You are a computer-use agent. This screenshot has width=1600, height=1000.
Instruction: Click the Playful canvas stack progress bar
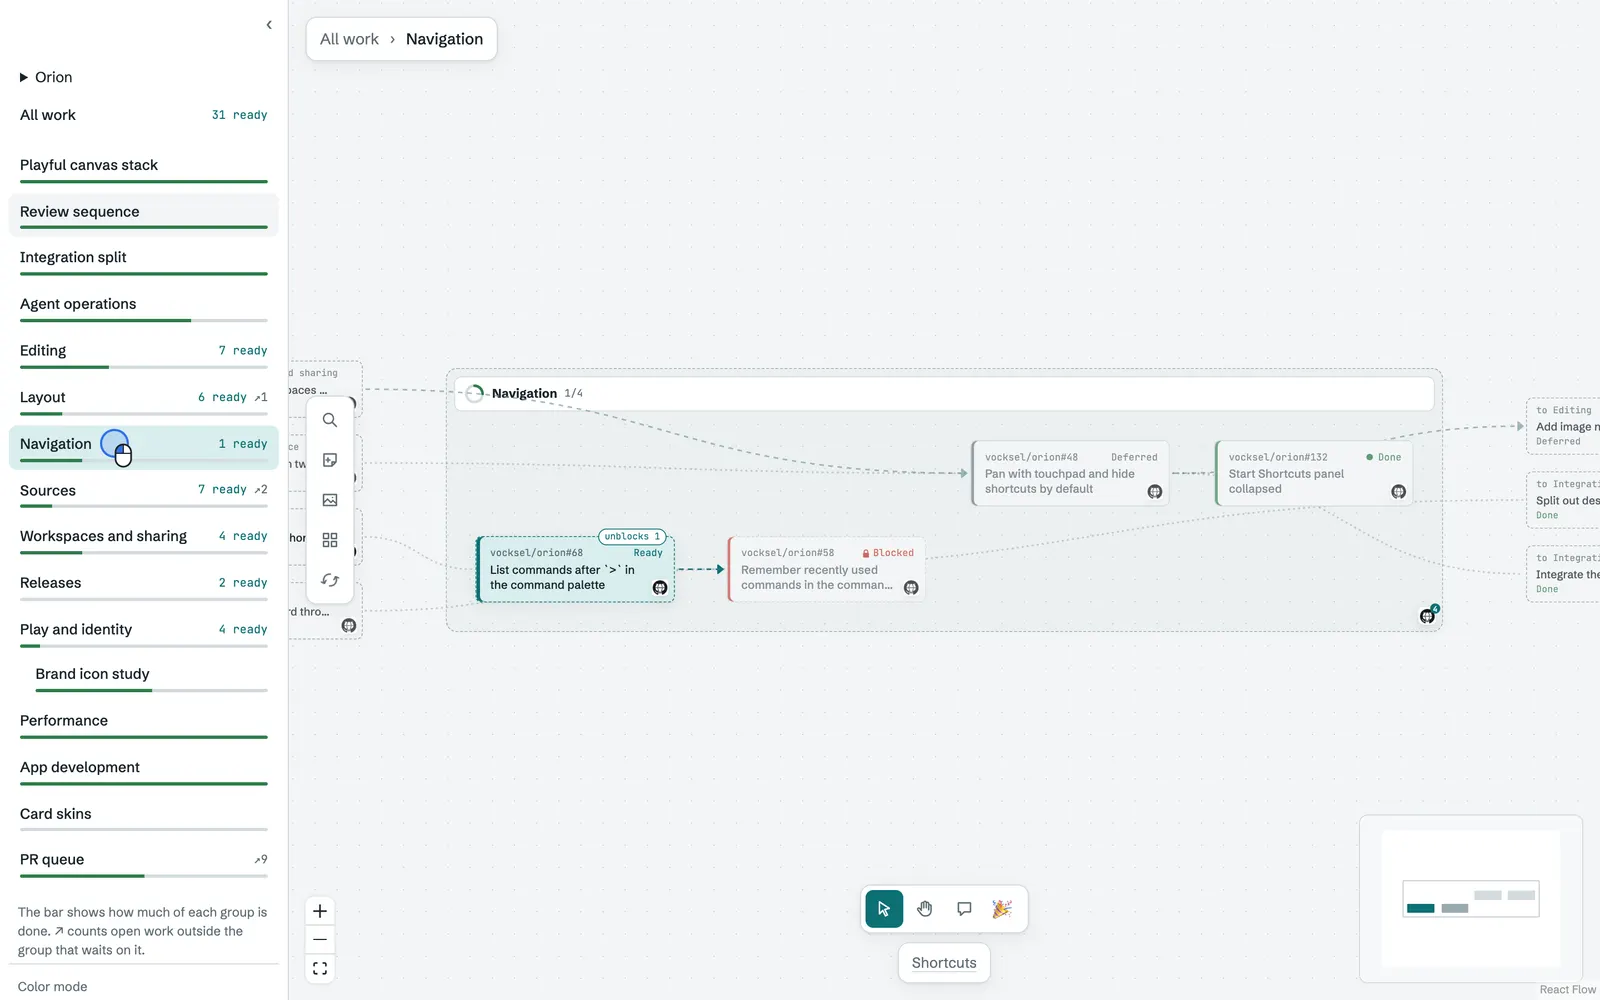(144, 181)
